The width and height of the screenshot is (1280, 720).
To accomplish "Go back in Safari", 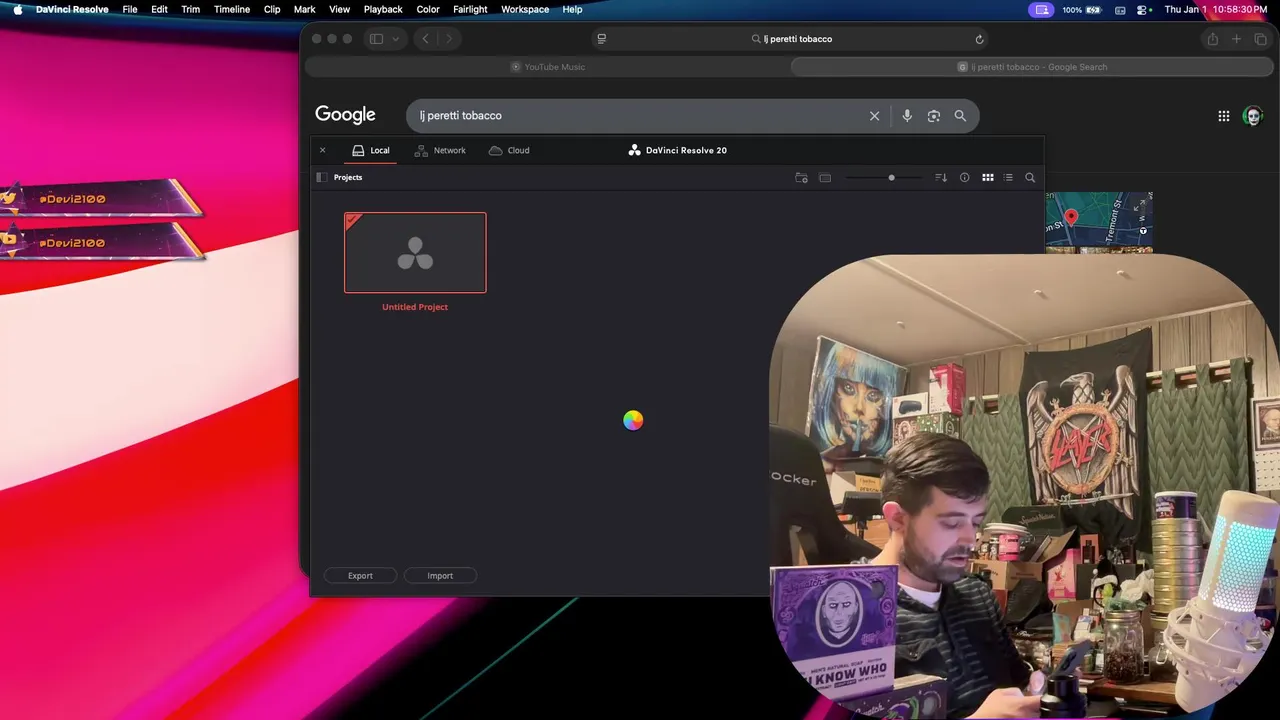I will [x=425, y=39].
